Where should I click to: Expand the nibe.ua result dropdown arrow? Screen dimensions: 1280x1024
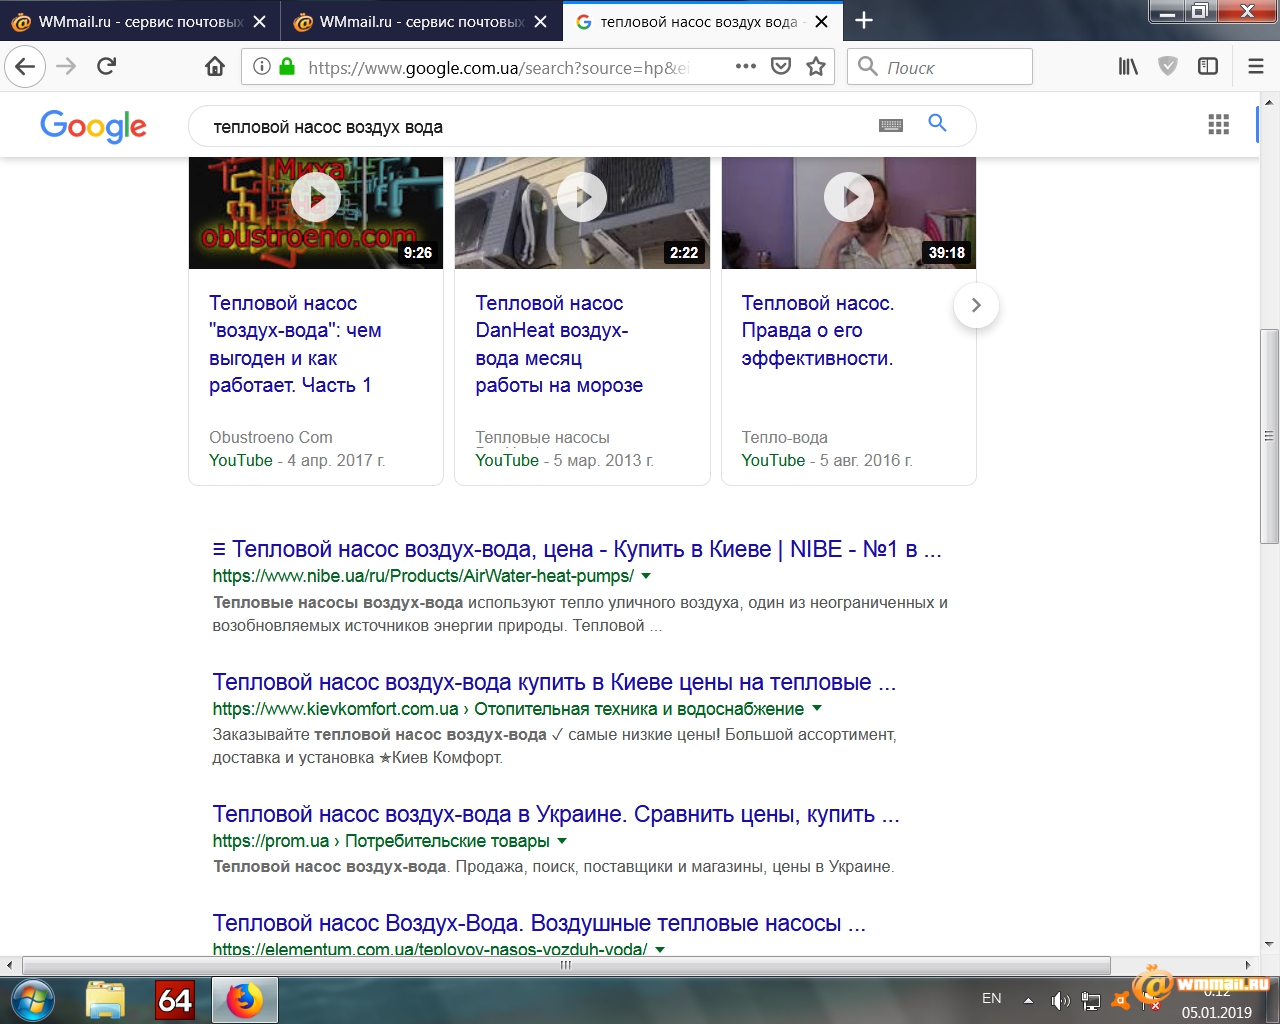(646, 576)
